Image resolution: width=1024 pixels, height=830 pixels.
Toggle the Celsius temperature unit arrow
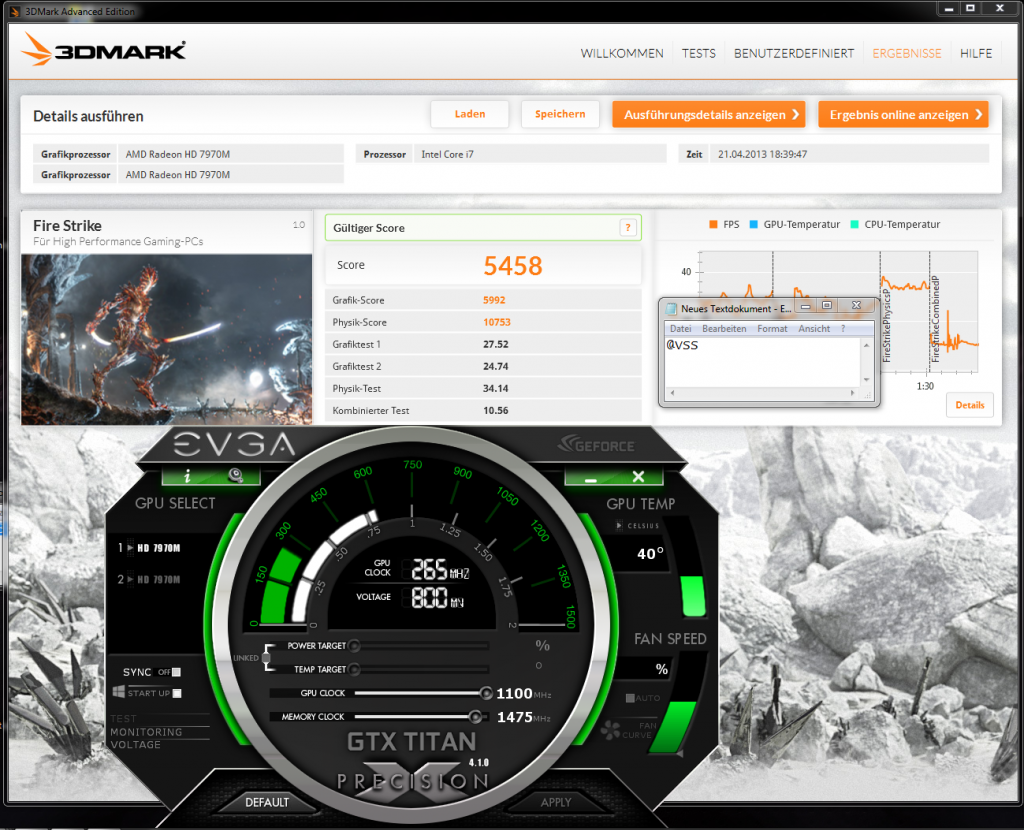(x=619, y=525)
